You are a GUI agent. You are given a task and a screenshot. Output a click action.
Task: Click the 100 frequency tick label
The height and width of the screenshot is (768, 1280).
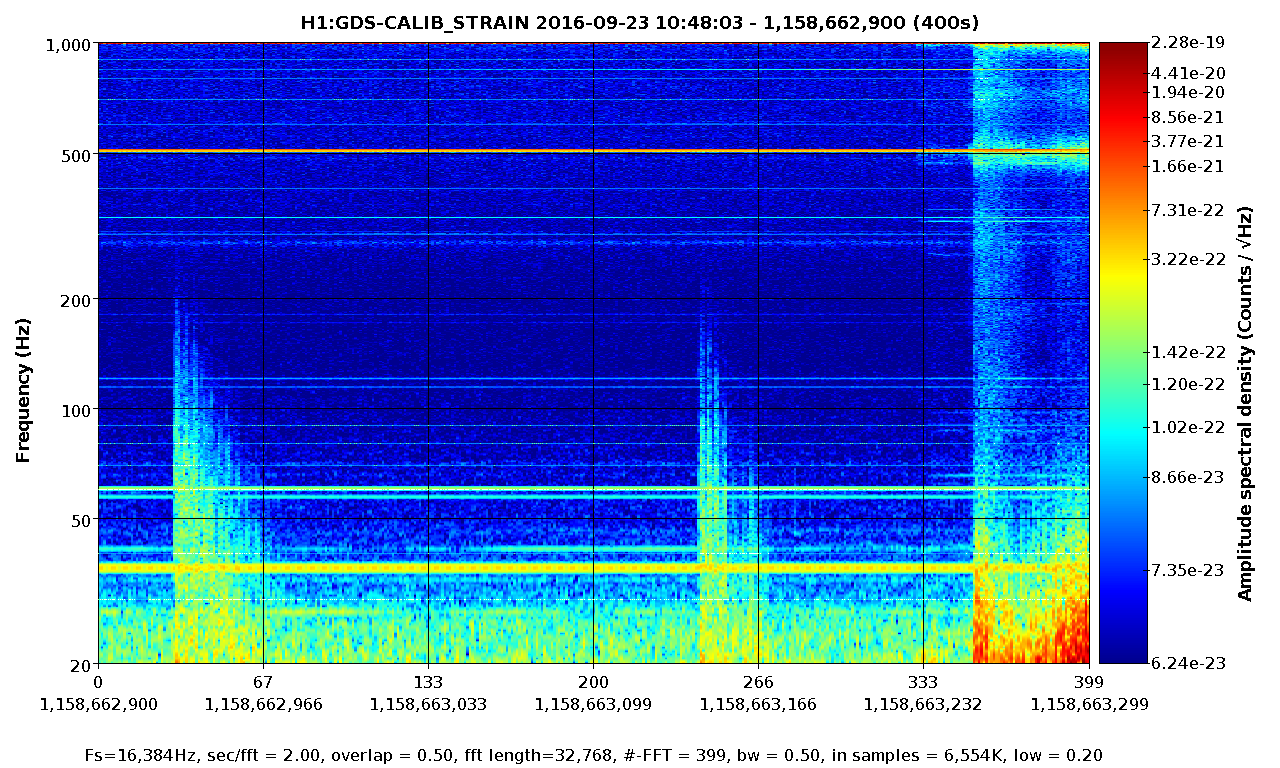(x=77, y=410)
